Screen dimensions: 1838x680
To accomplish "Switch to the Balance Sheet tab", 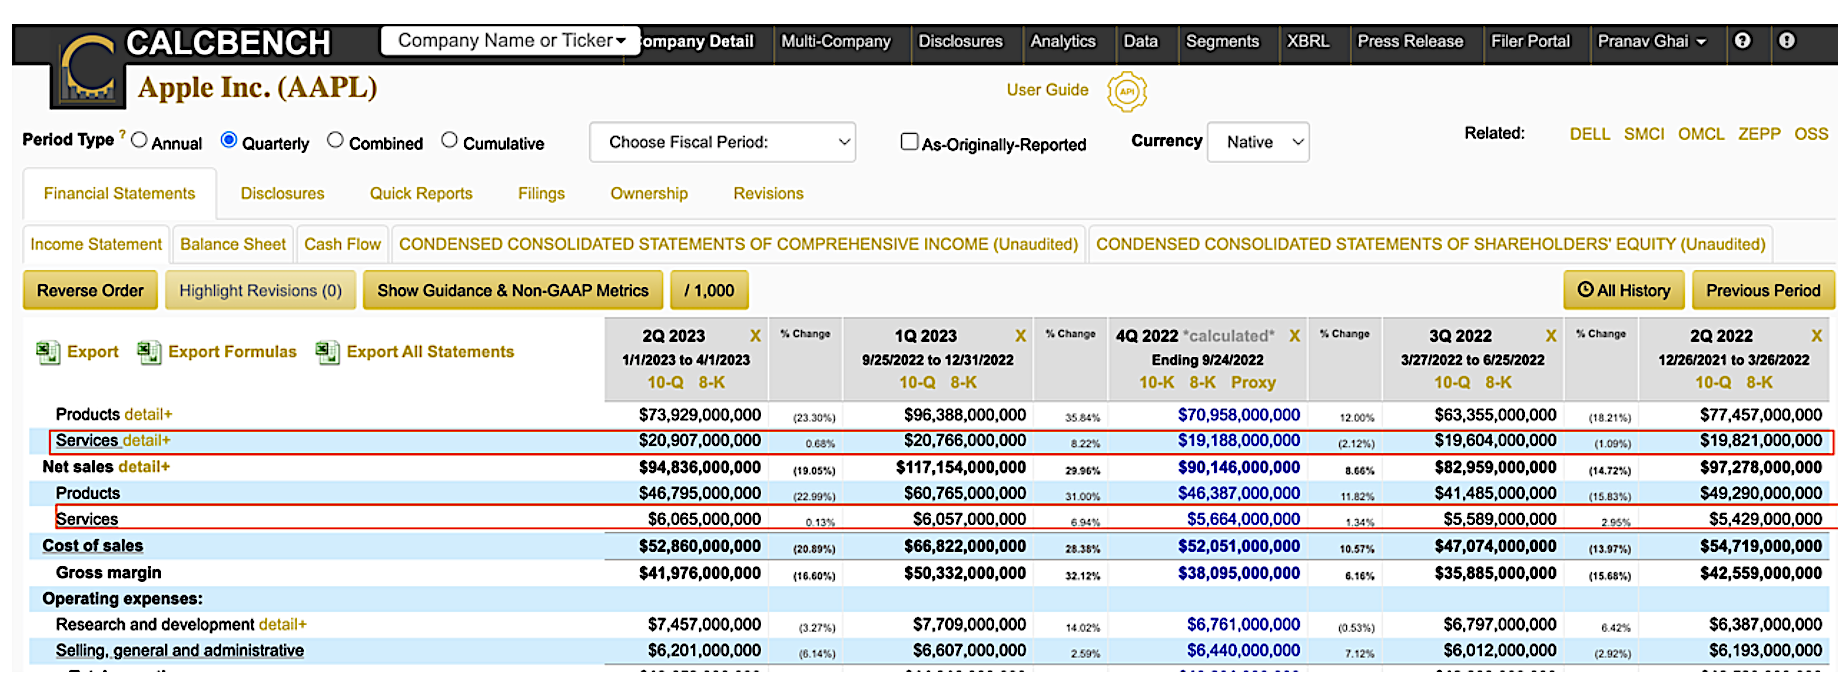I will (233, 244).
